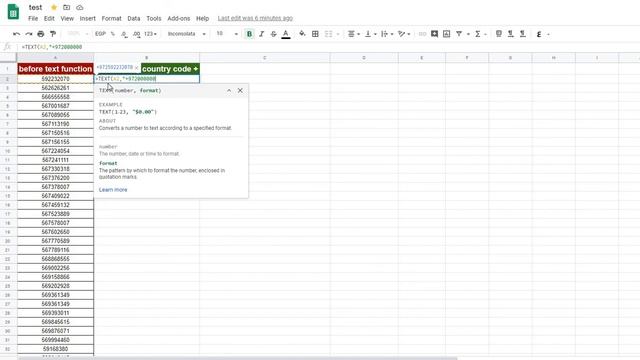Select cell containing 59168380
The image size is (640, 360).
coord(56,349)
